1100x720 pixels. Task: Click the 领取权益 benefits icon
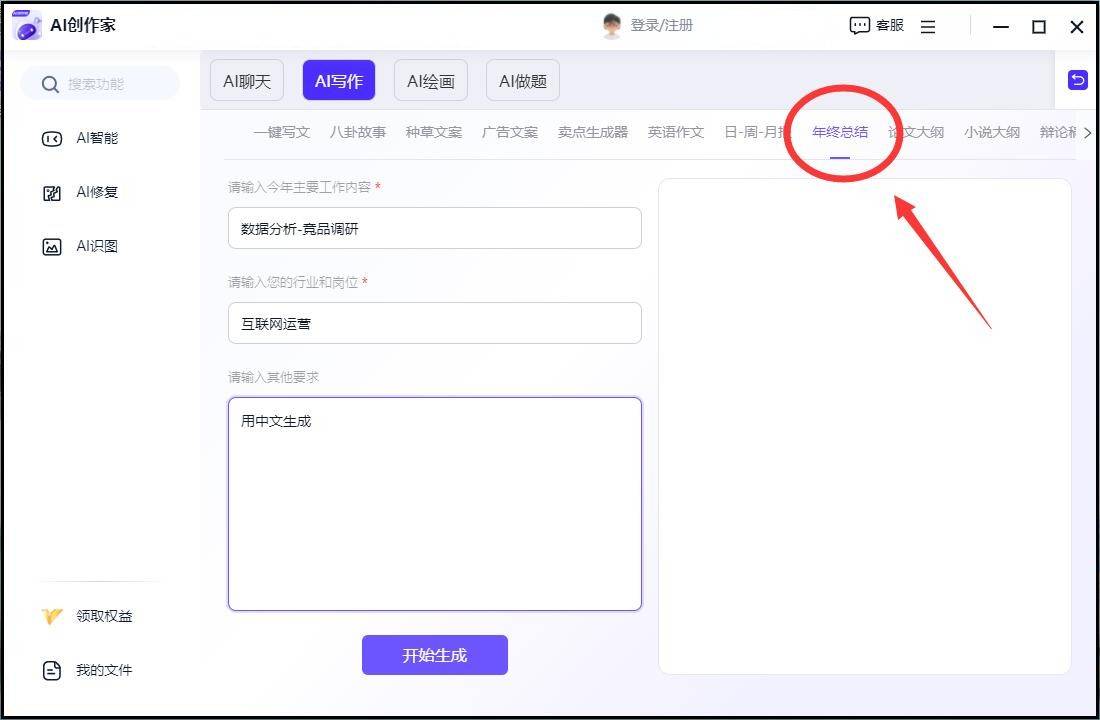click(x=52, y=616)
